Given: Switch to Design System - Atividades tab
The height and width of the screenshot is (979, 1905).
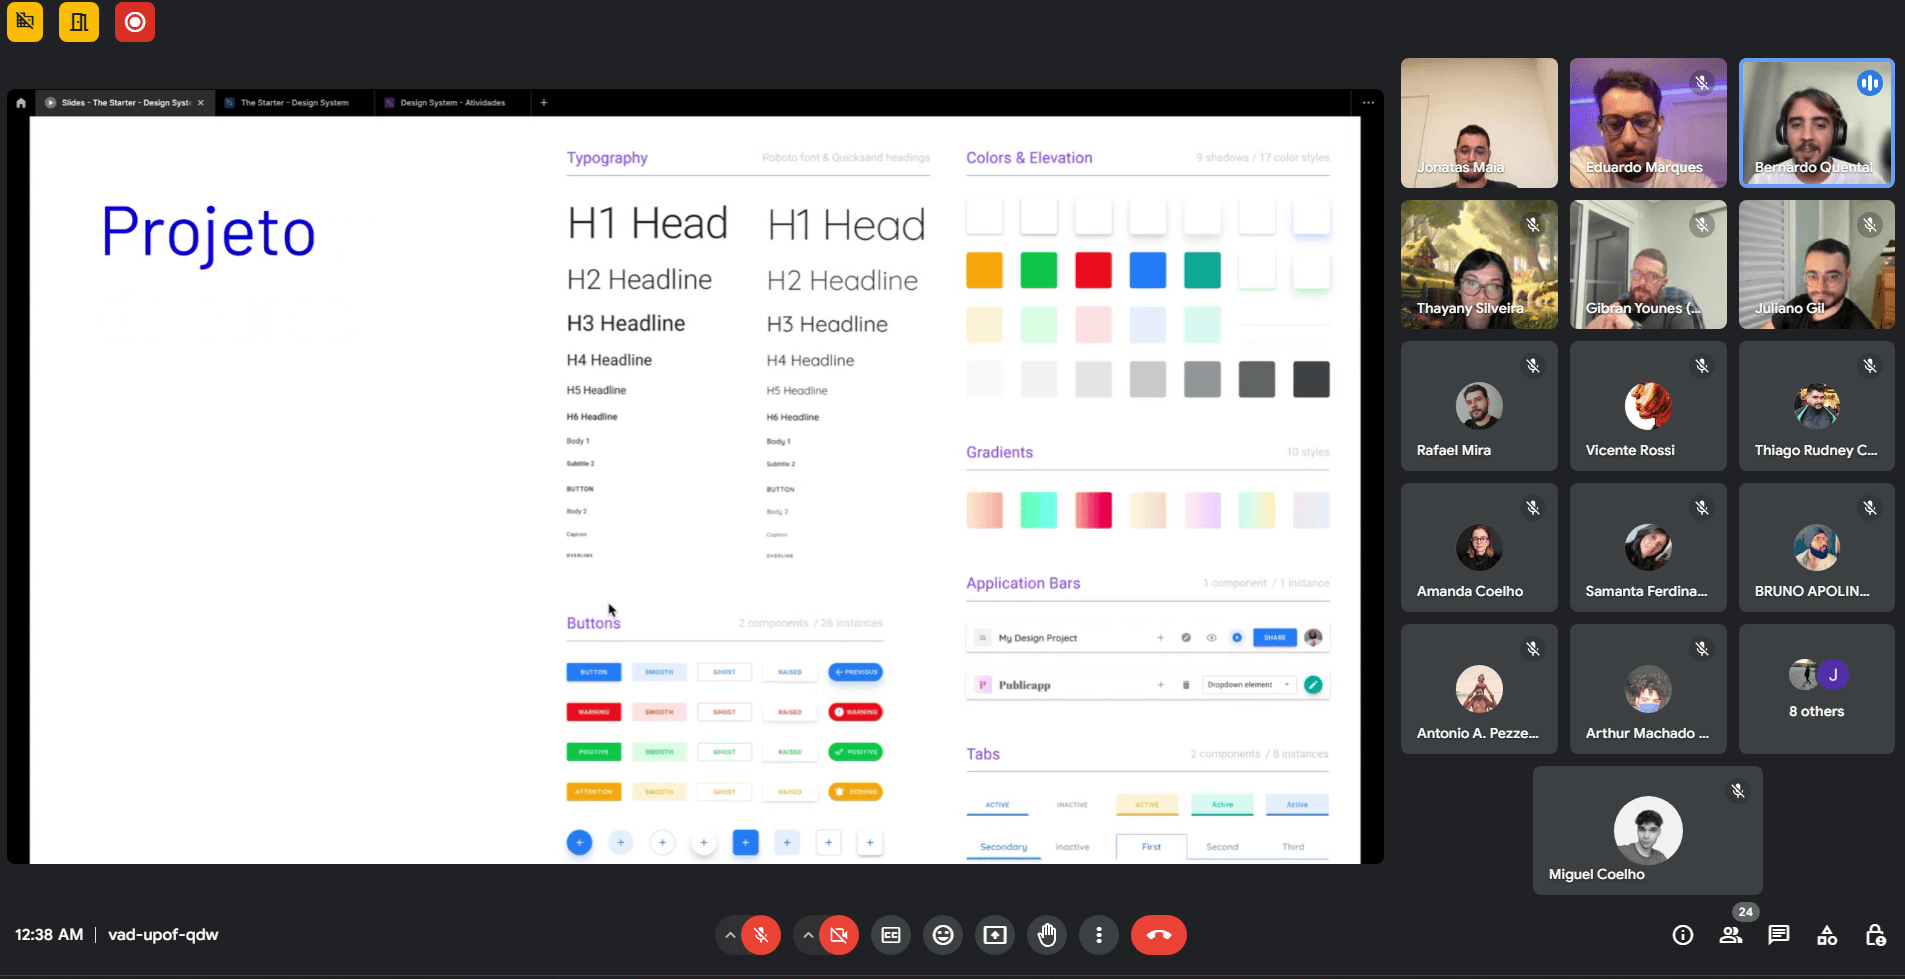Looking at the screenshot, I should 452,102.
